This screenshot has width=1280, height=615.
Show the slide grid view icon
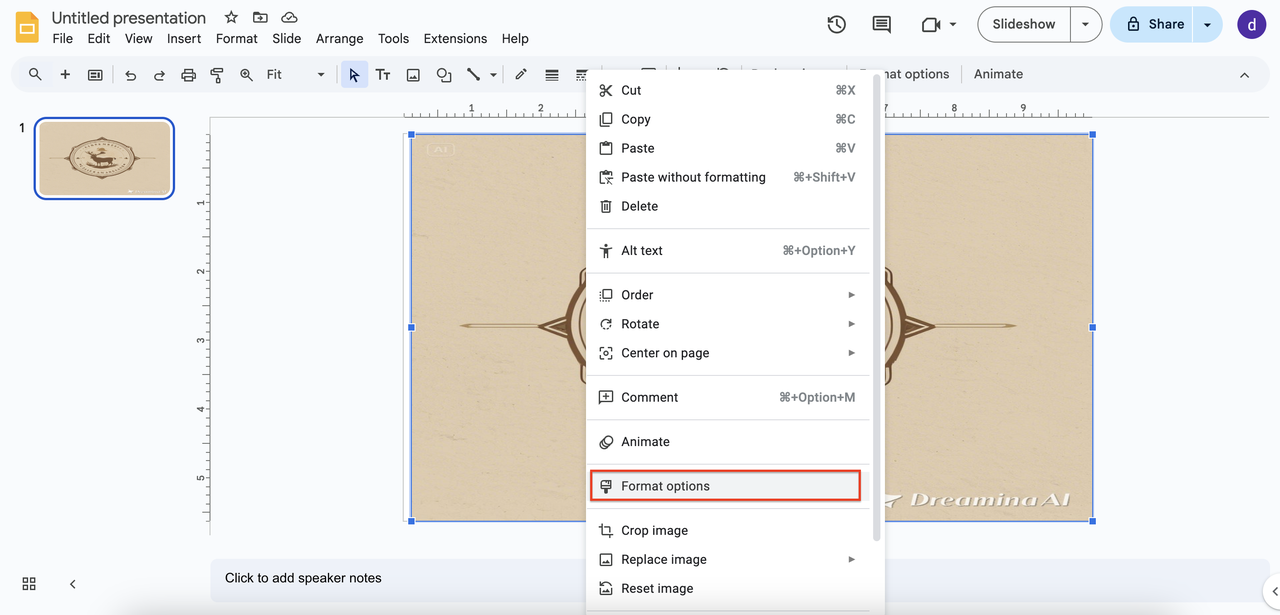29,584
